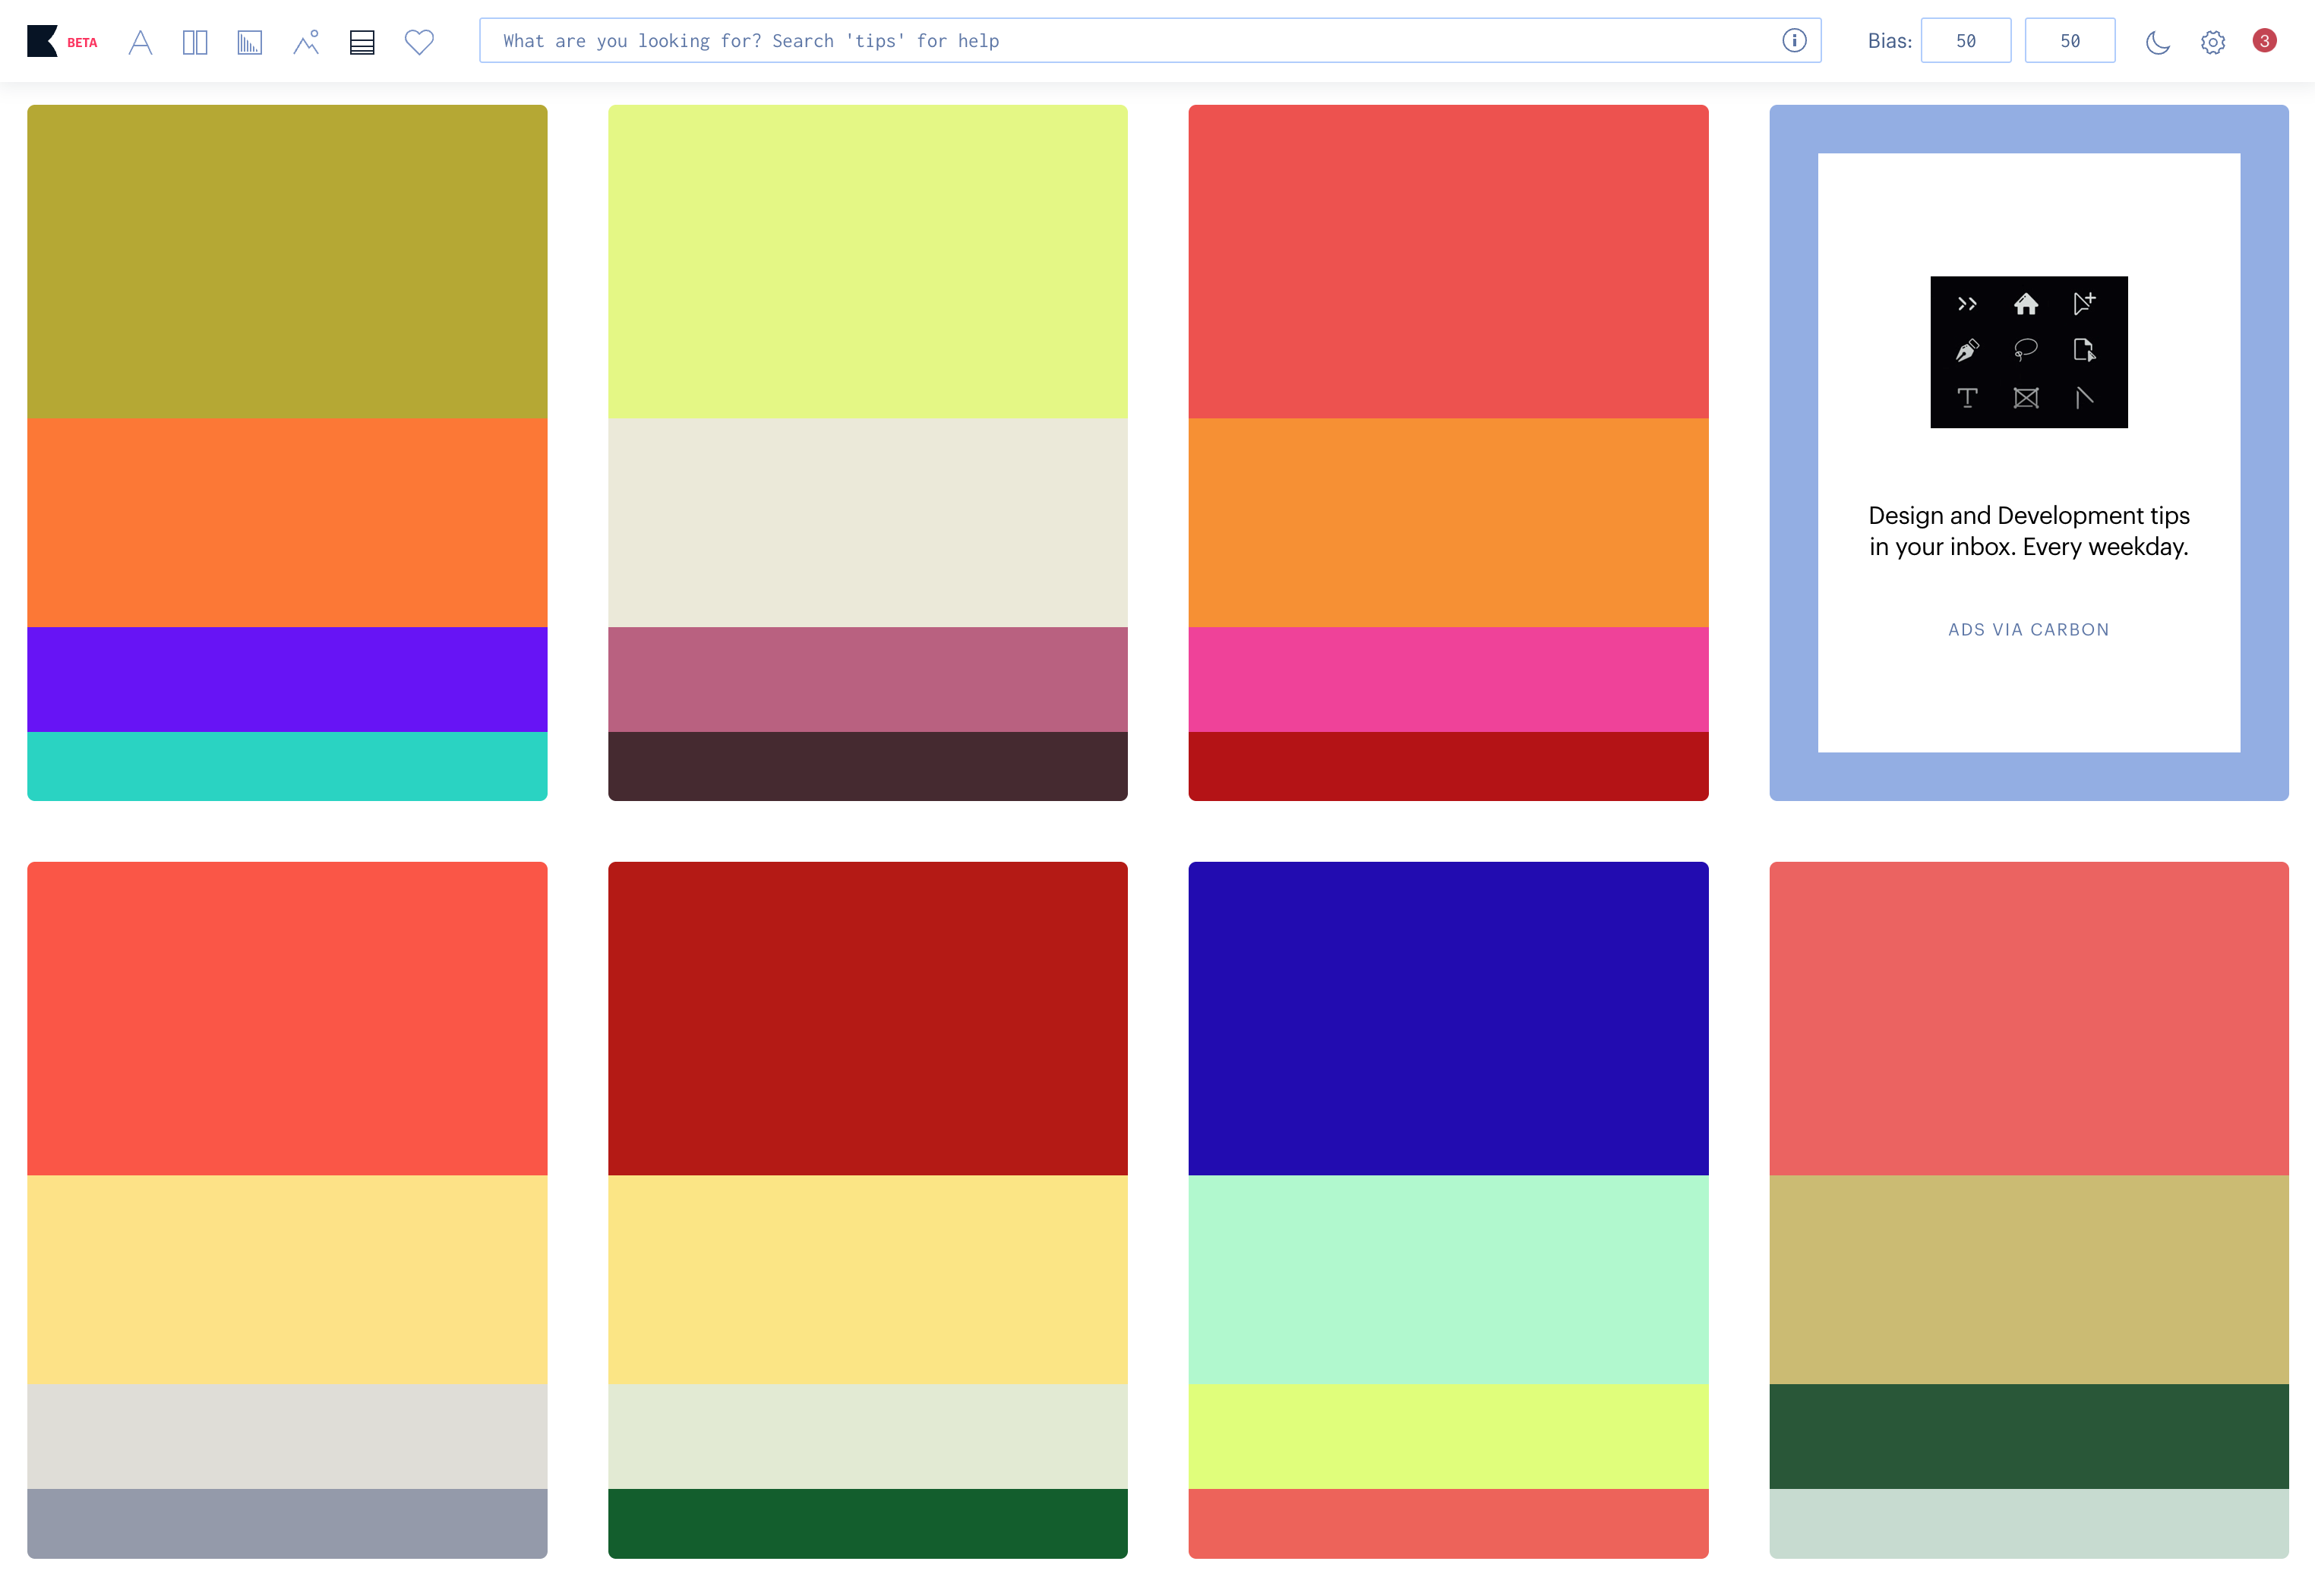Select the mint green stripe in blue palette

click(1447, 1279)
